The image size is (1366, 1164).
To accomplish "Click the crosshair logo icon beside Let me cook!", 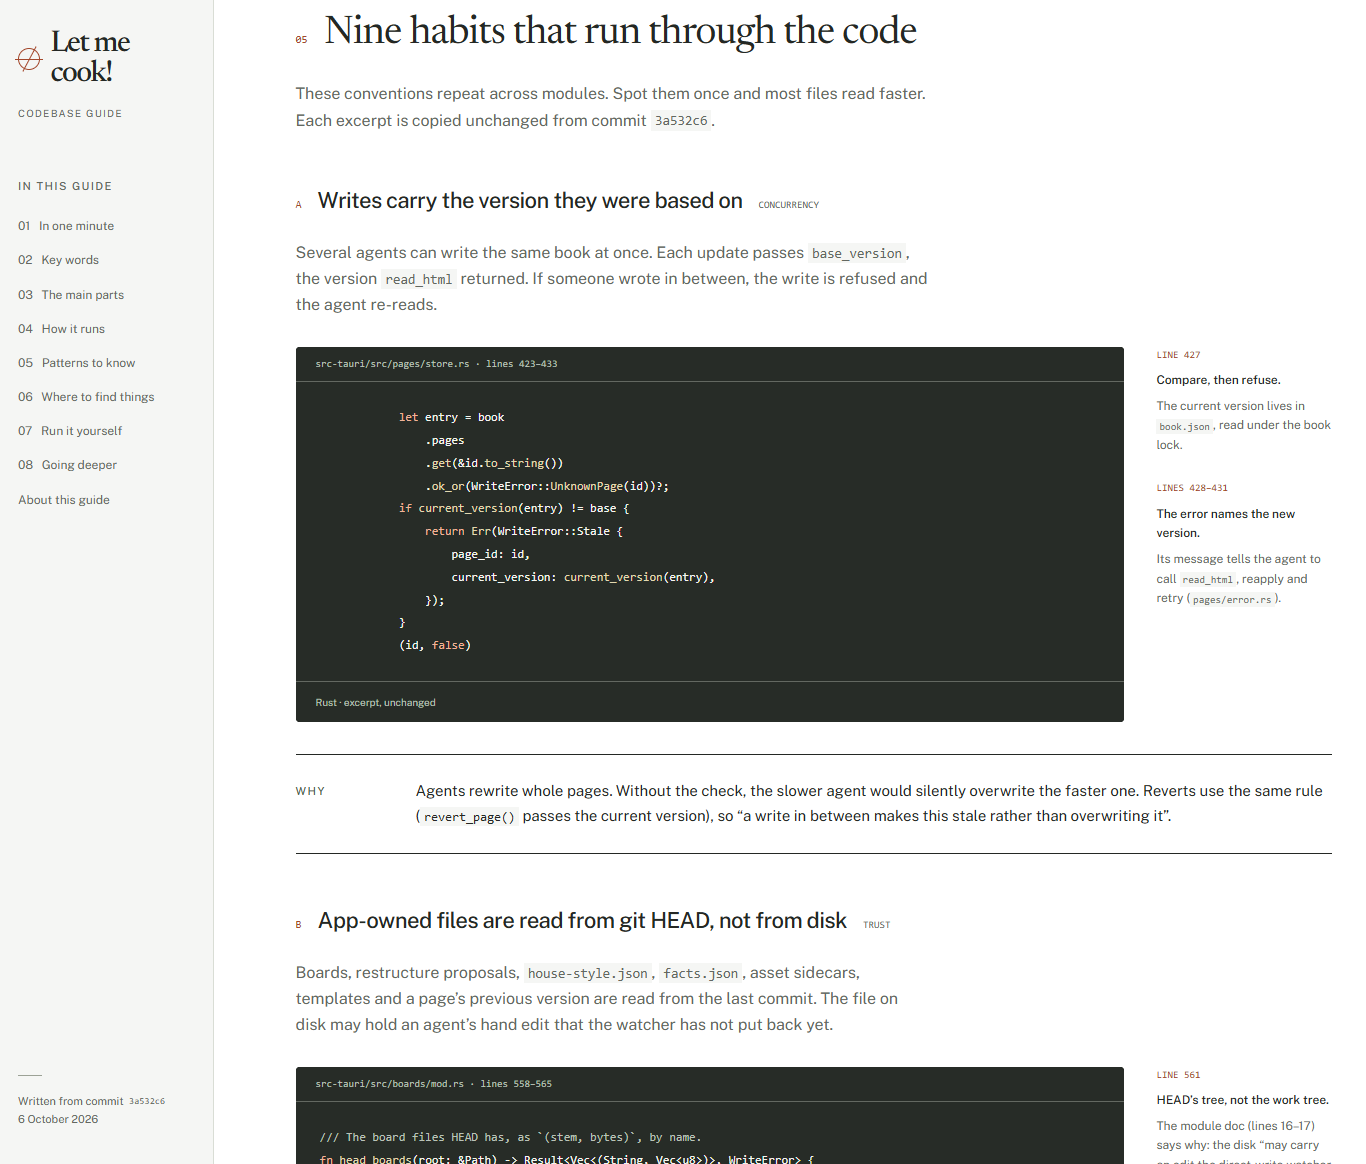I will tap(29, 59).
